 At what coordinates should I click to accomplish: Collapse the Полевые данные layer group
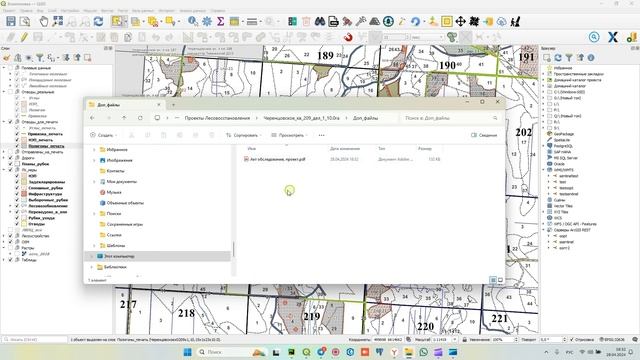coord(4,68)
